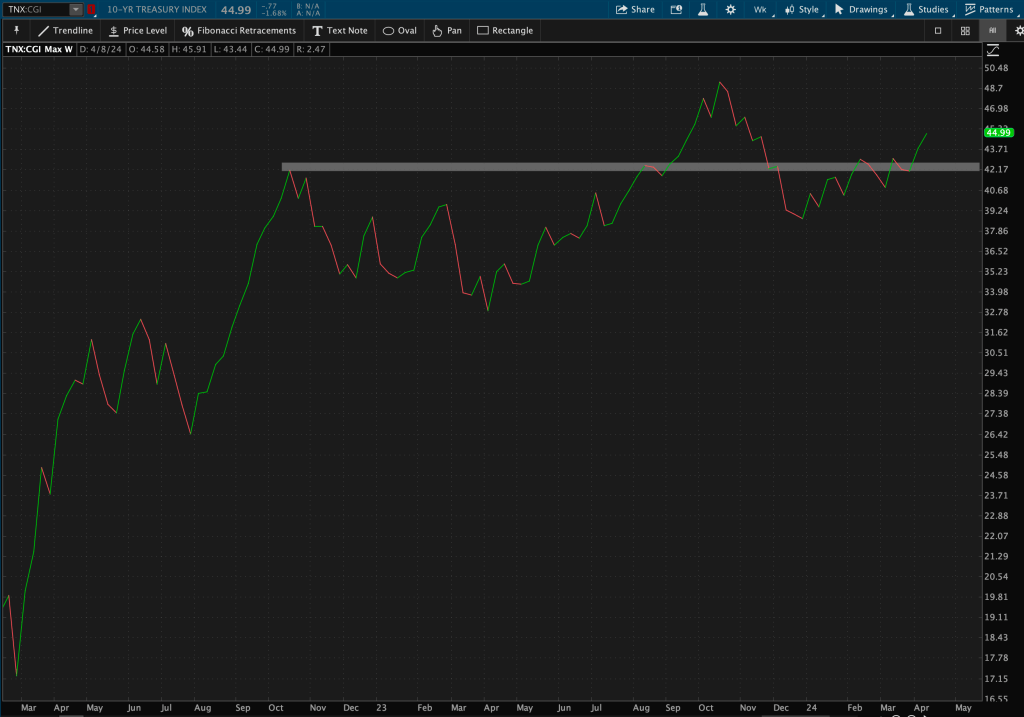
Task: Open the symbol selector dropdown arrow
Action: (x=76, y=9)
